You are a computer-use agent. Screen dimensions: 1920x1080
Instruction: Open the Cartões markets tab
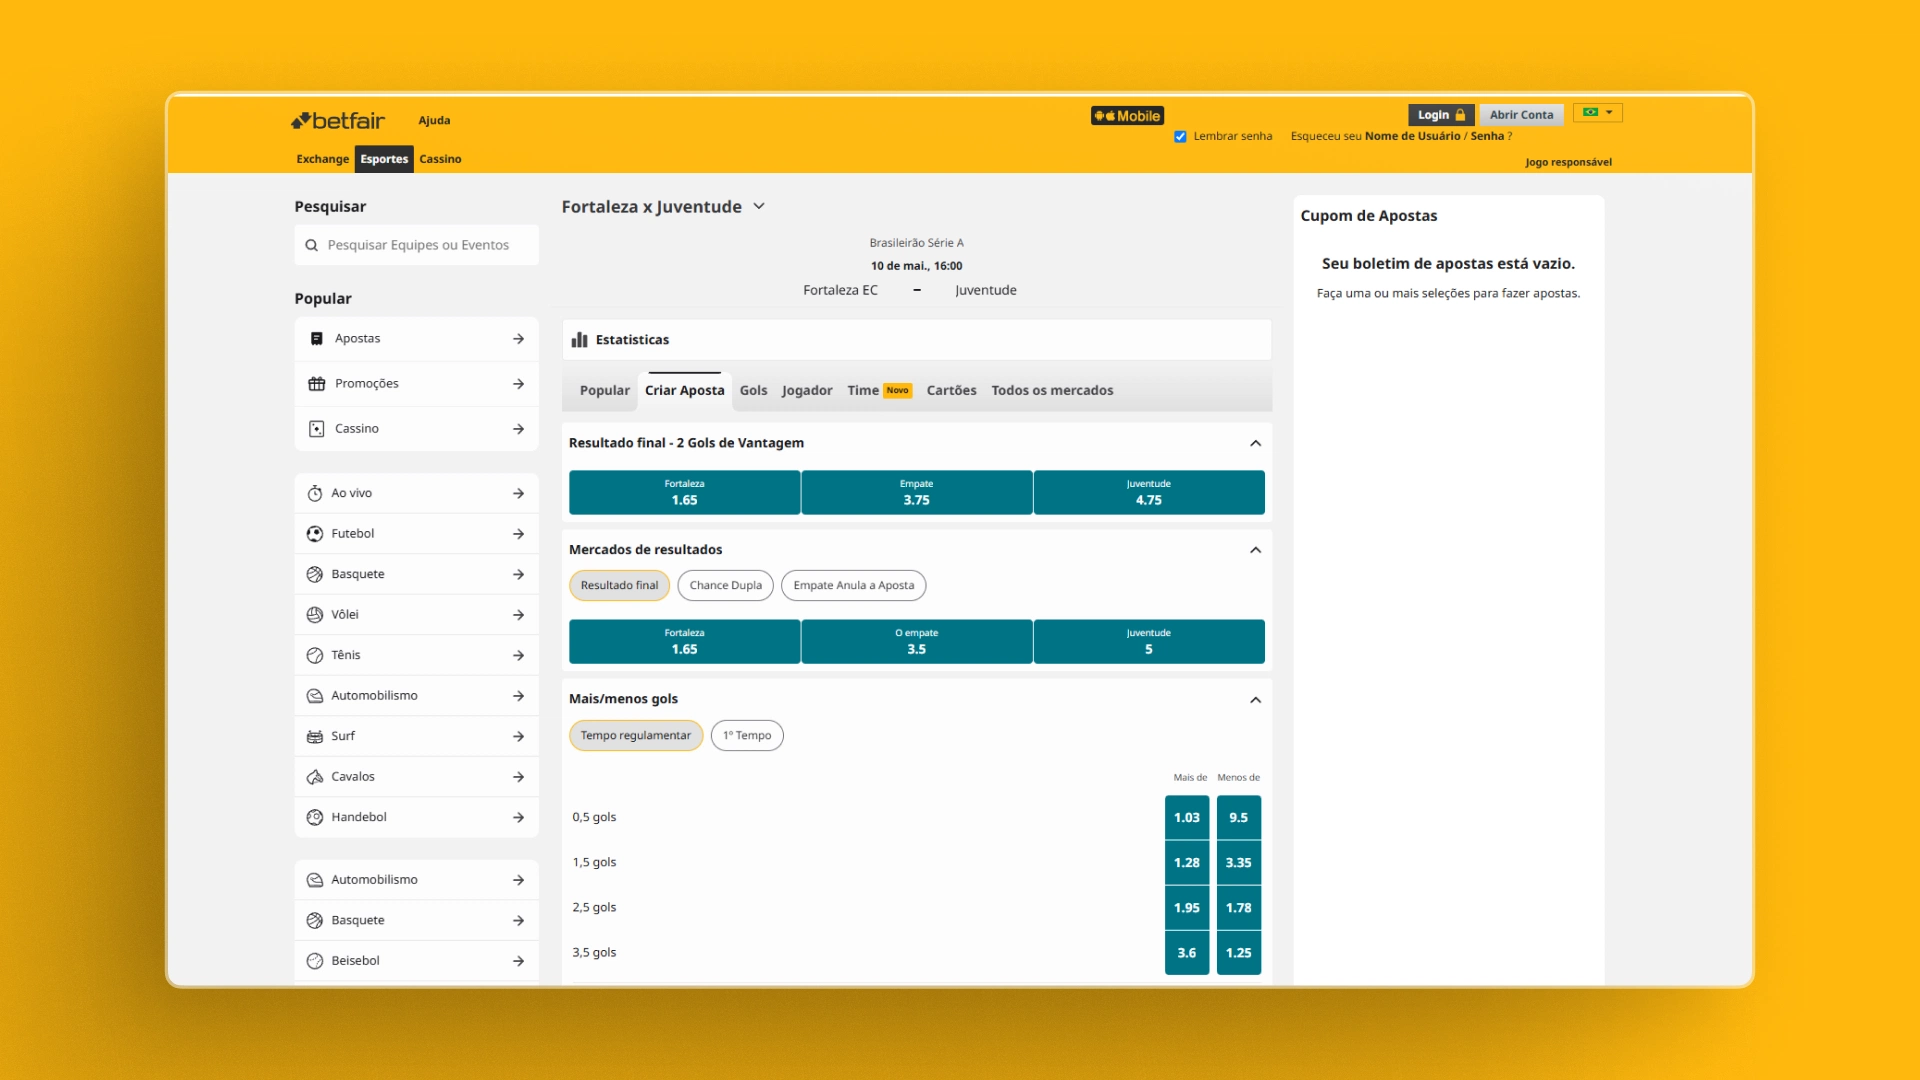pos(951,391)
